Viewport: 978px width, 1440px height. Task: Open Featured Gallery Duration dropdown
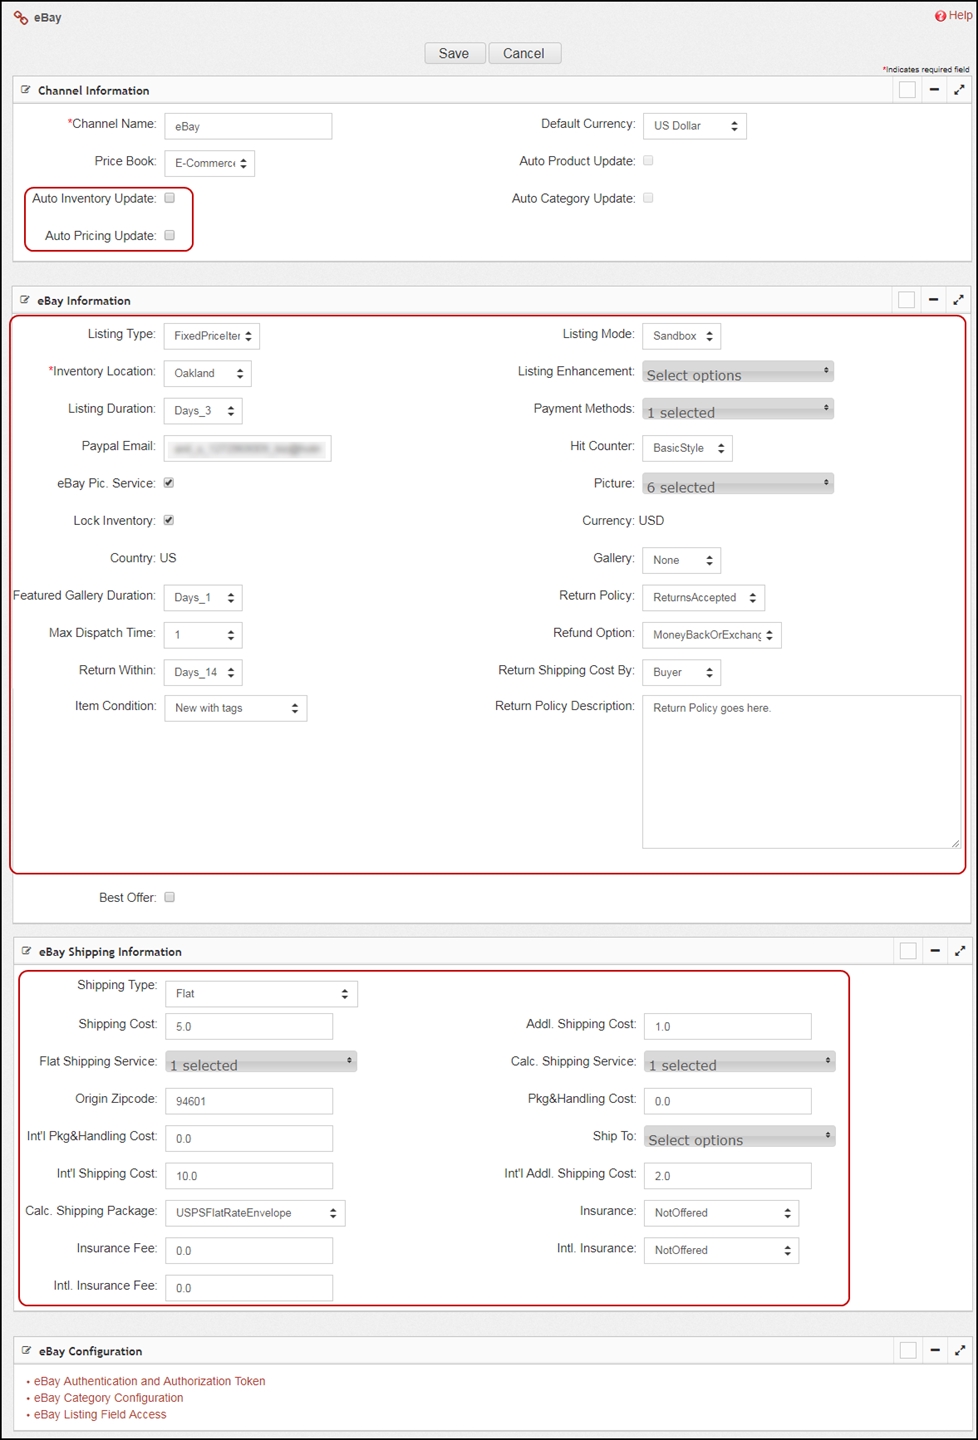pyautogui.click(x=203, y=598)
